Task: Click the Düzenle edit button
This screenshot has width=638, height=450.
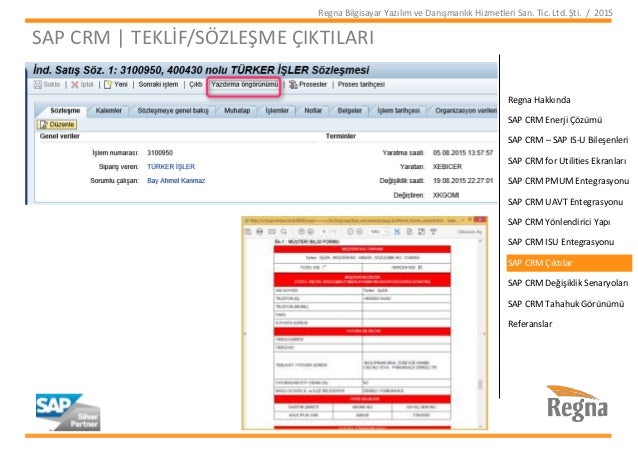Action: [x=57, y=124]
